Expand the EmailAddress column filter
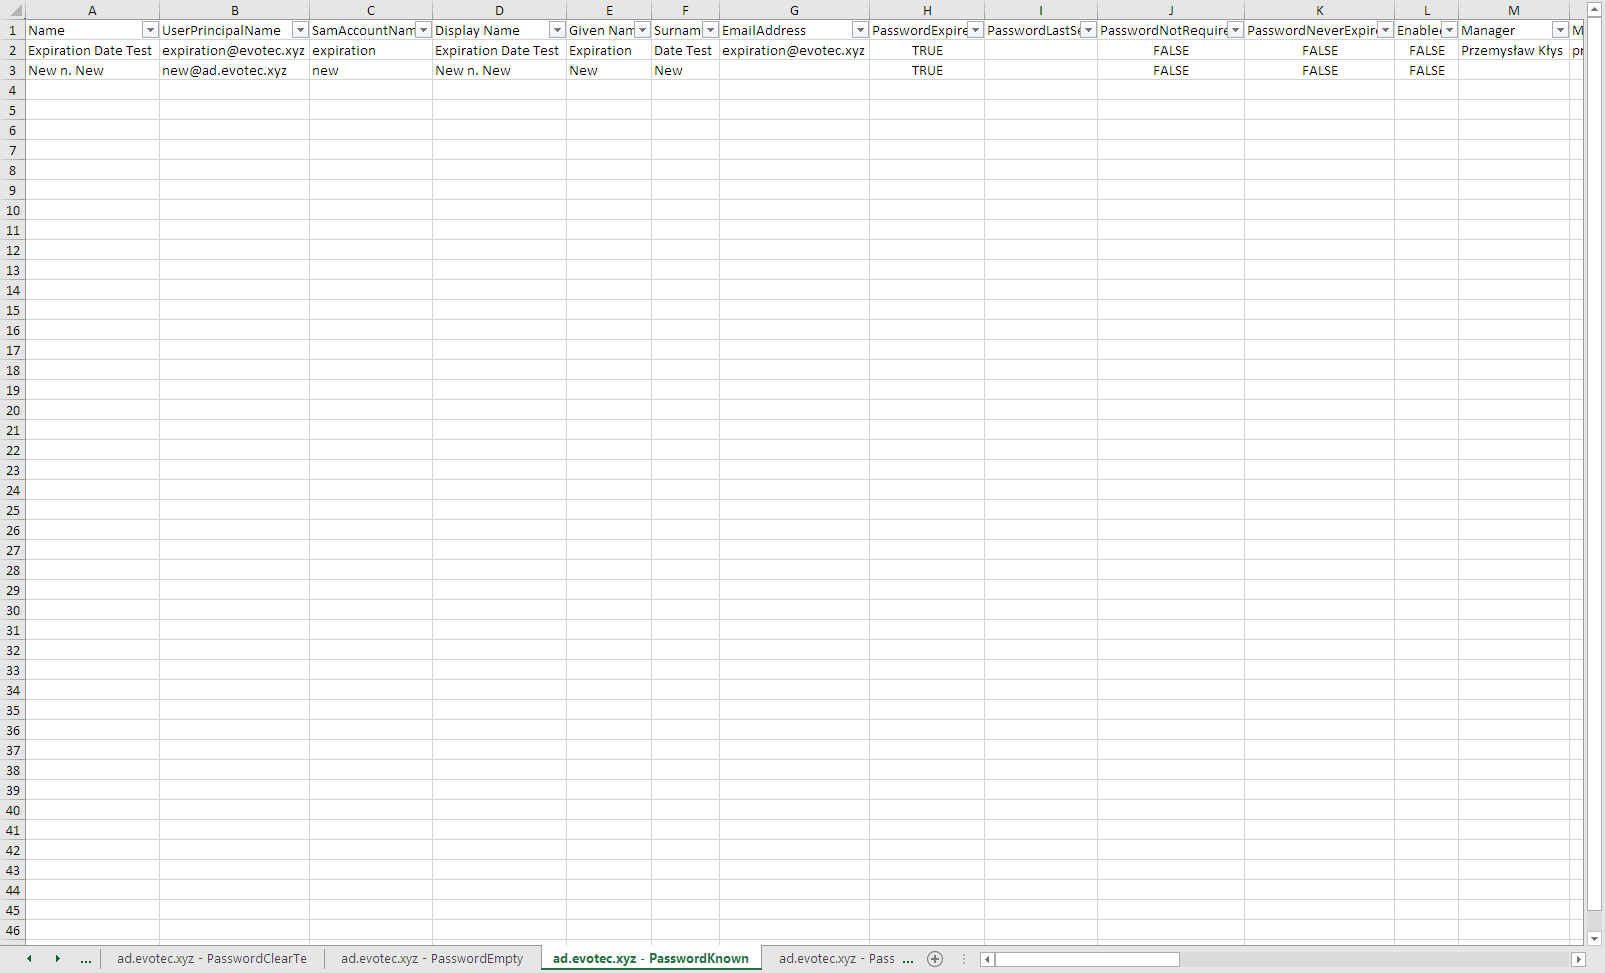This screenshot has width=1605, height=973. coord(859,31)
